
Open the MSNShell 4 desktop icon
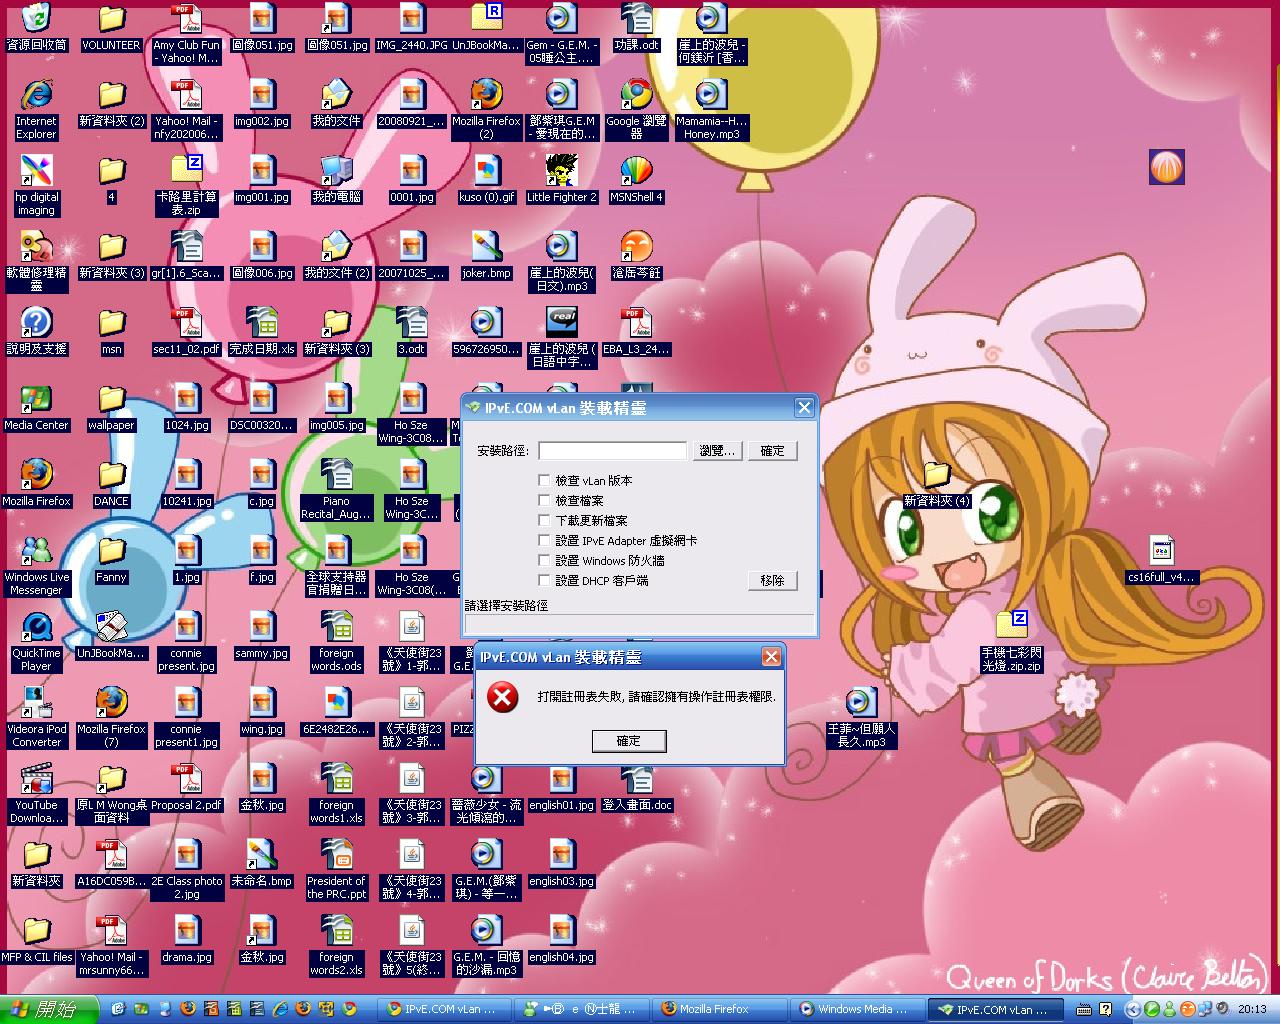click(636, 179)
